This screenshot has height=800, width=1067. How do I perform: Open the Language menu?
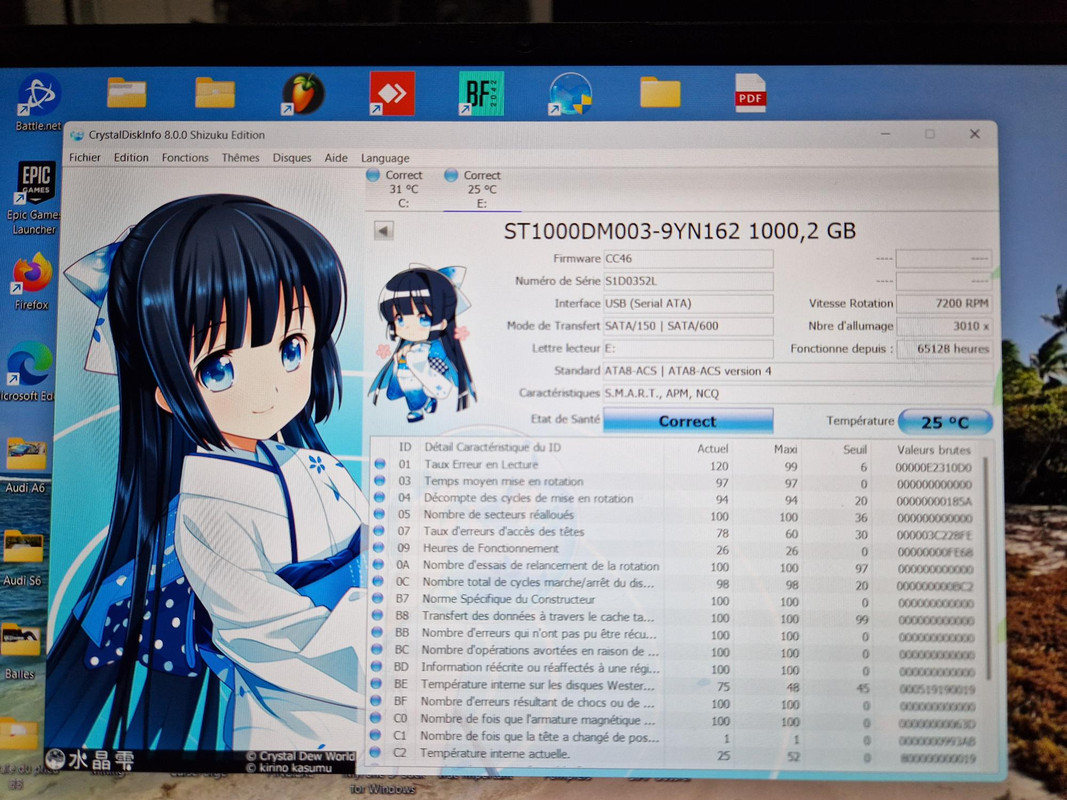(x=385, y=158)
